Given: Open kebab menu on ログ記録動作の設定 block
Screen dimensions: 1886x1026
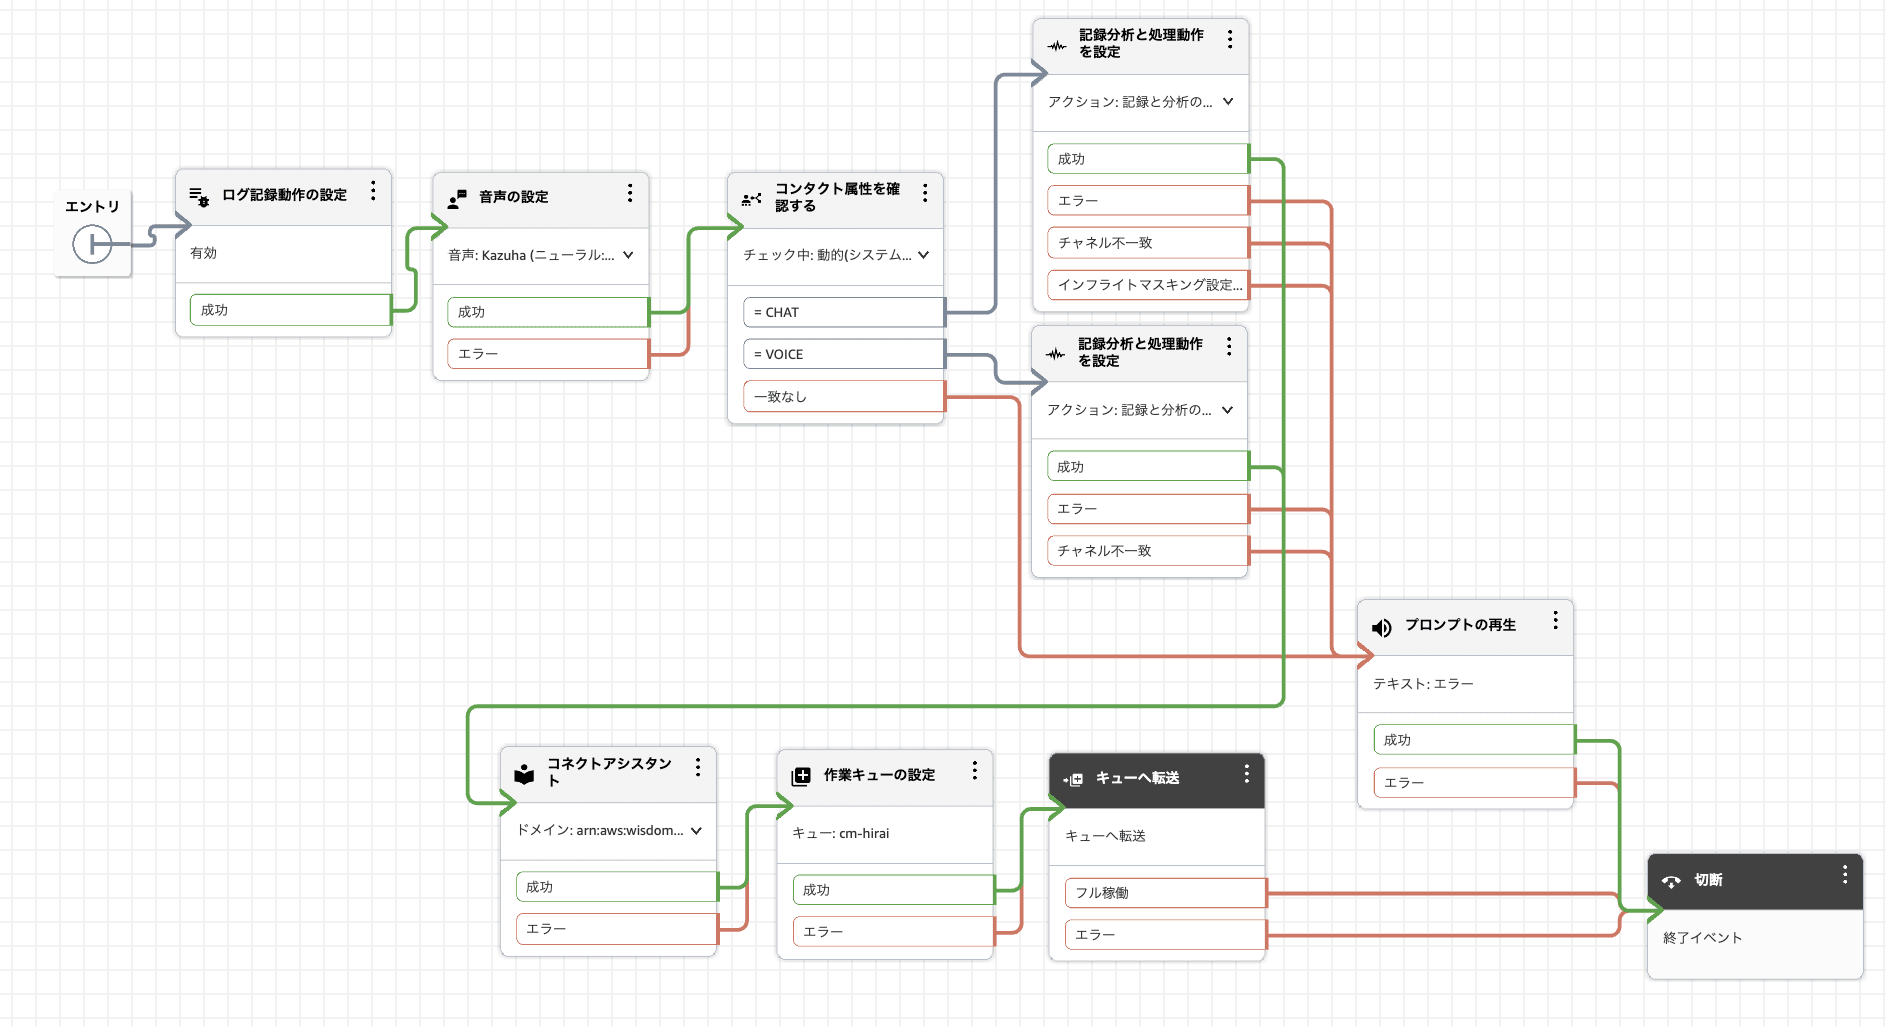Looking at the screenshot, I should 374,191.
